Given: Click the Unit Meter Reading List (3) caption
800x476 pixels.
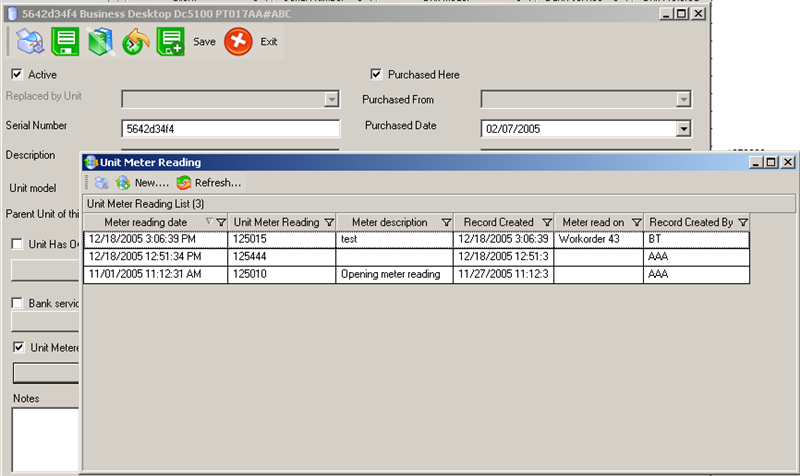Looking at the screenshot, I should coord(145,204).
